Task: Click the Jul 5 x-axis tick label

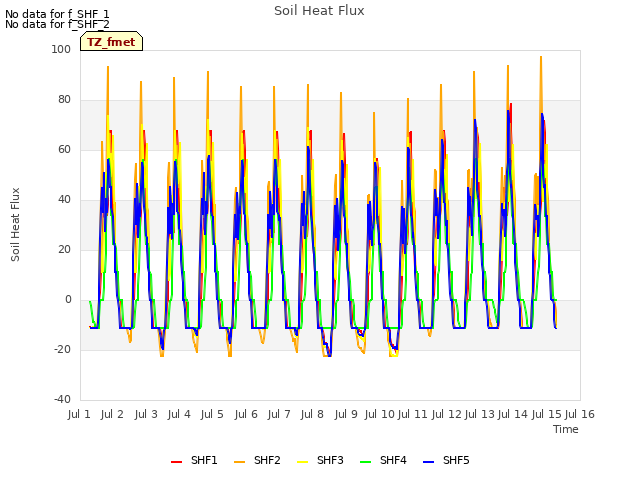Action: click(212, 414)
